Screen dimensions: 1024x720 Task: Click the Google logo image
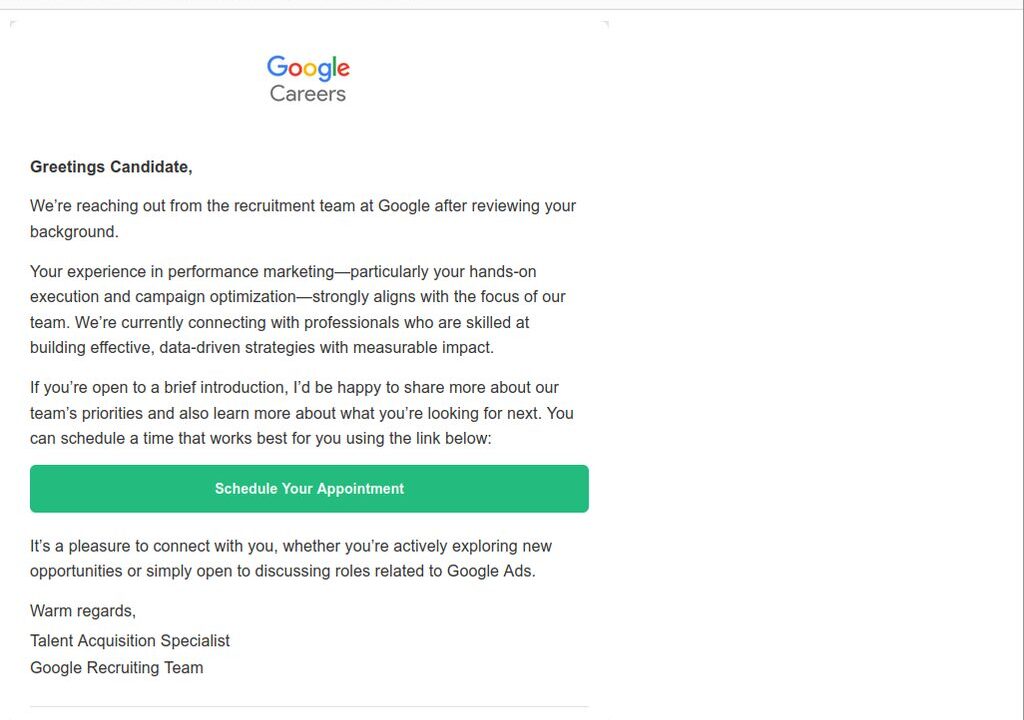click(x=308, y=68)
